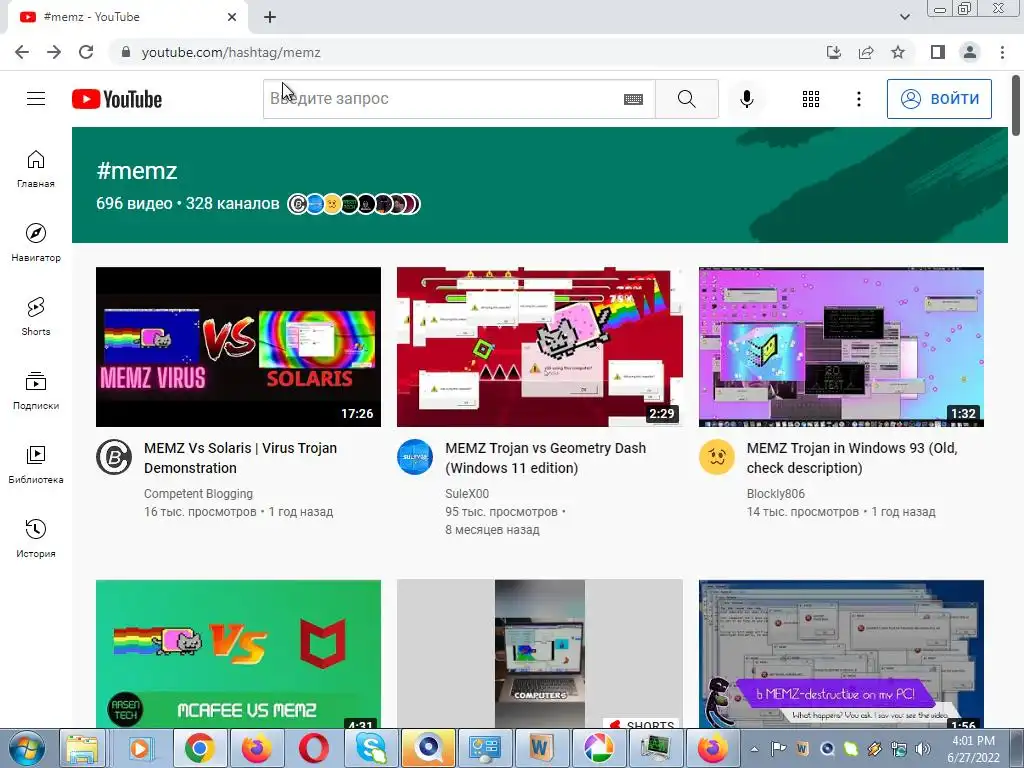
Task: Go forward in browser
Action: 54,52
